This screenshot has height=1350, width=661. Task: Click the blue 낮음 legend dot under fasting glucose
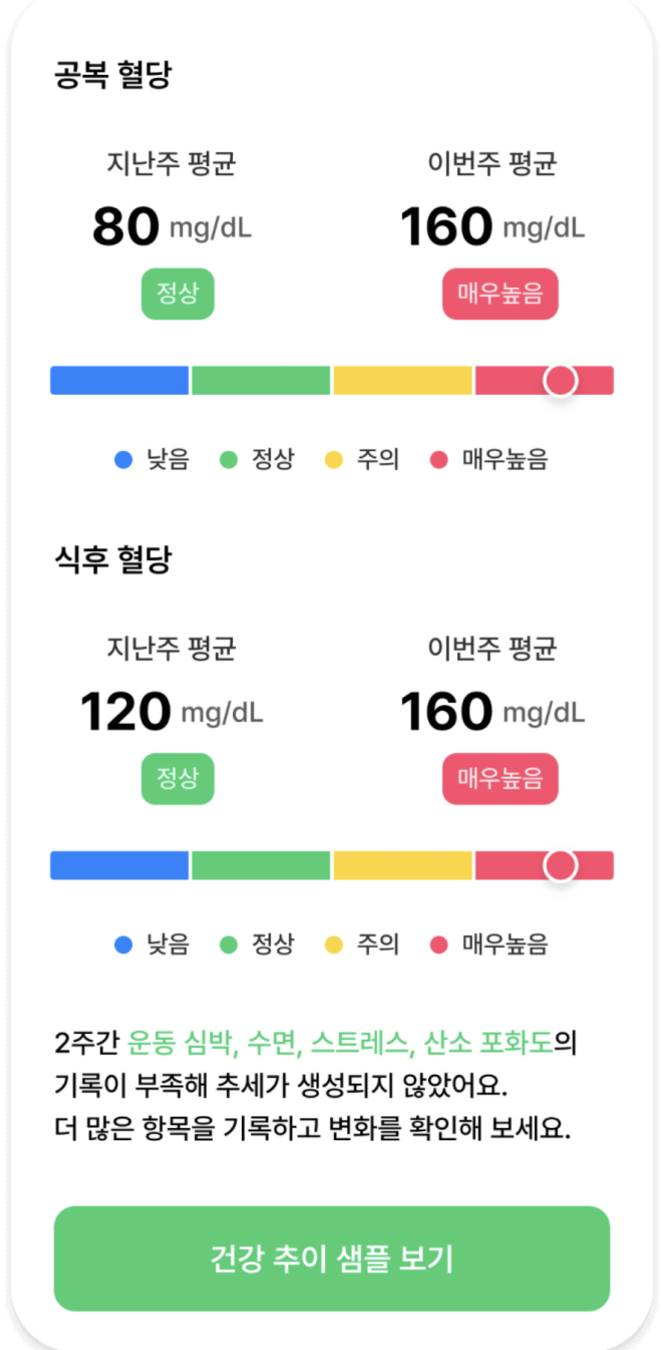[x=123, y=460]
